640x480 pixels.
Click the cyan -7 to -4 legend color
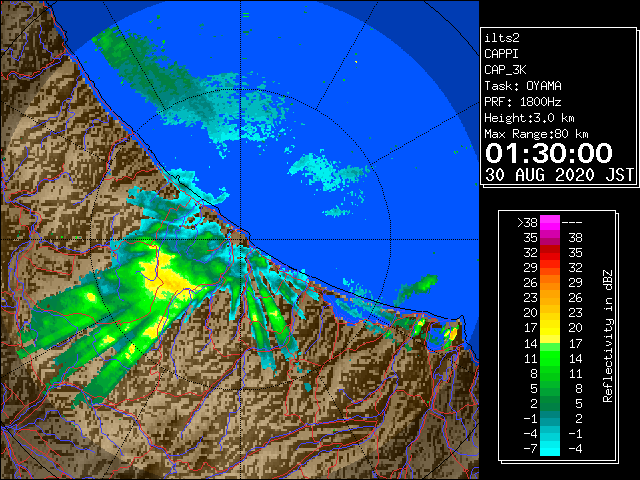(x=550, y=448)
